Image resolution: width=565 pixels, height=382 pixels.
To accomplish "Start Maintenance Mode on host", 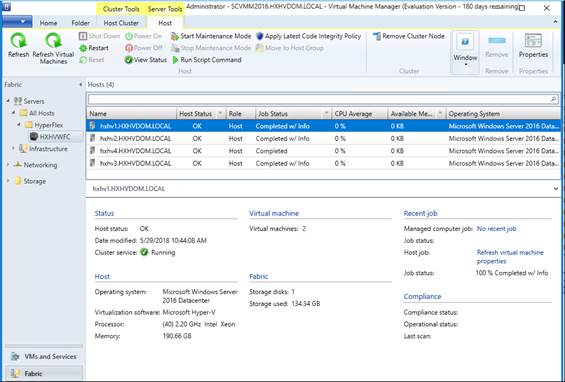I will click(211, 36).
